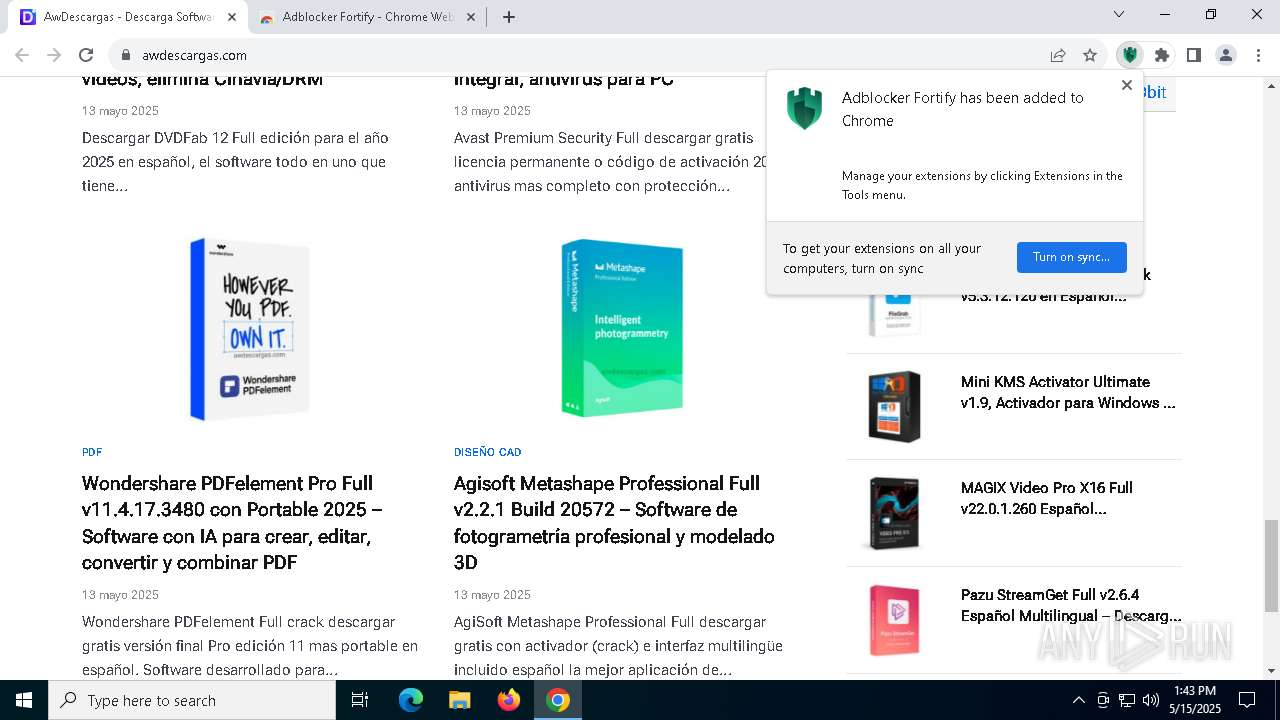Click the Pazu StreamGet thumbnail
This screenshot has width=1280, height=720.
(x=894, y=620)
